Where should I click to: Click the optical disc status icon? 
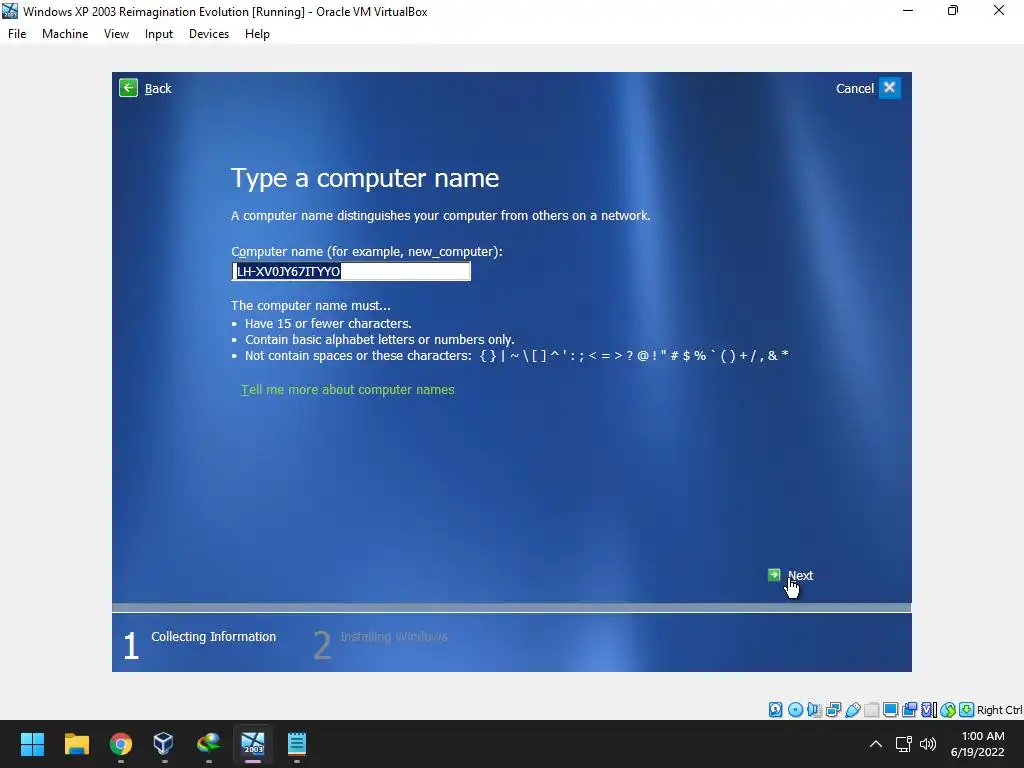(795, 710)
